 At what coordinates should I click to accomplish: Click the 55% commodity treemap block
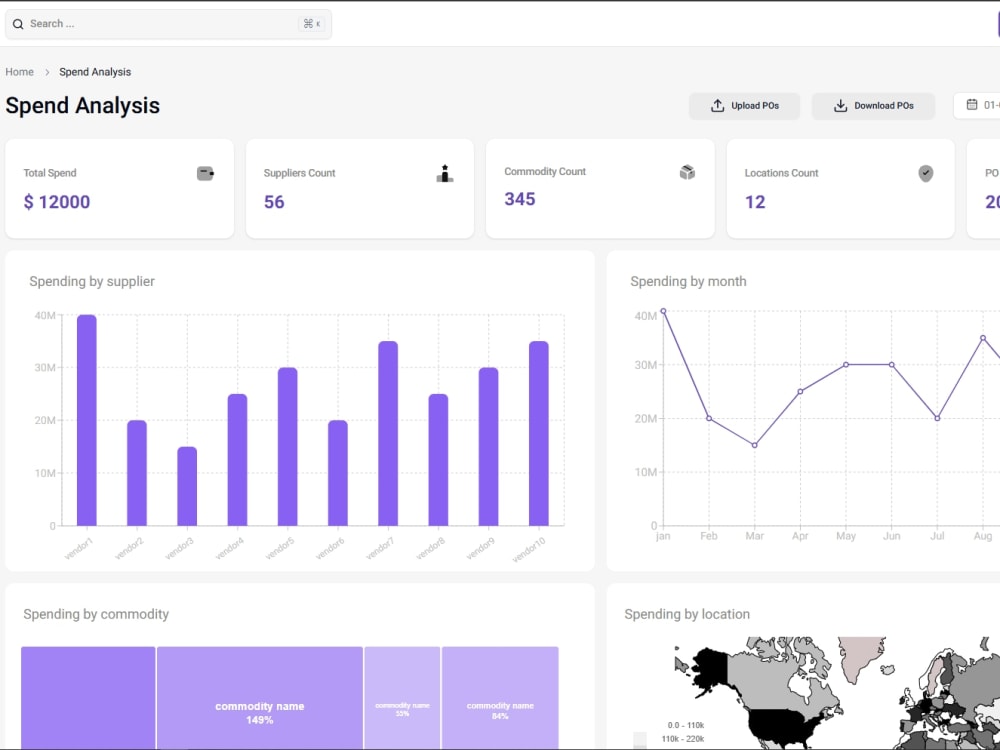click(x=402, y=698)
